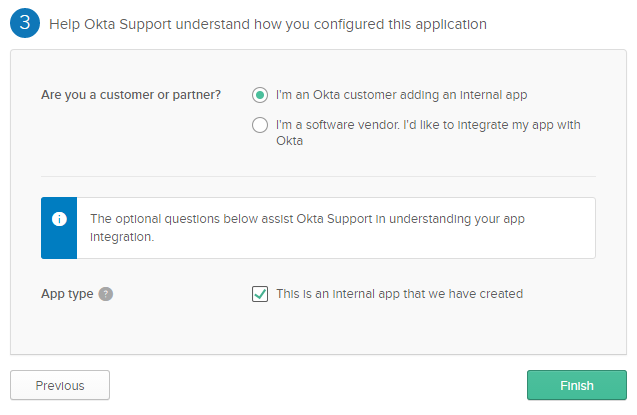
Task: Click "configured this application" in the heading
Action: 405,23
